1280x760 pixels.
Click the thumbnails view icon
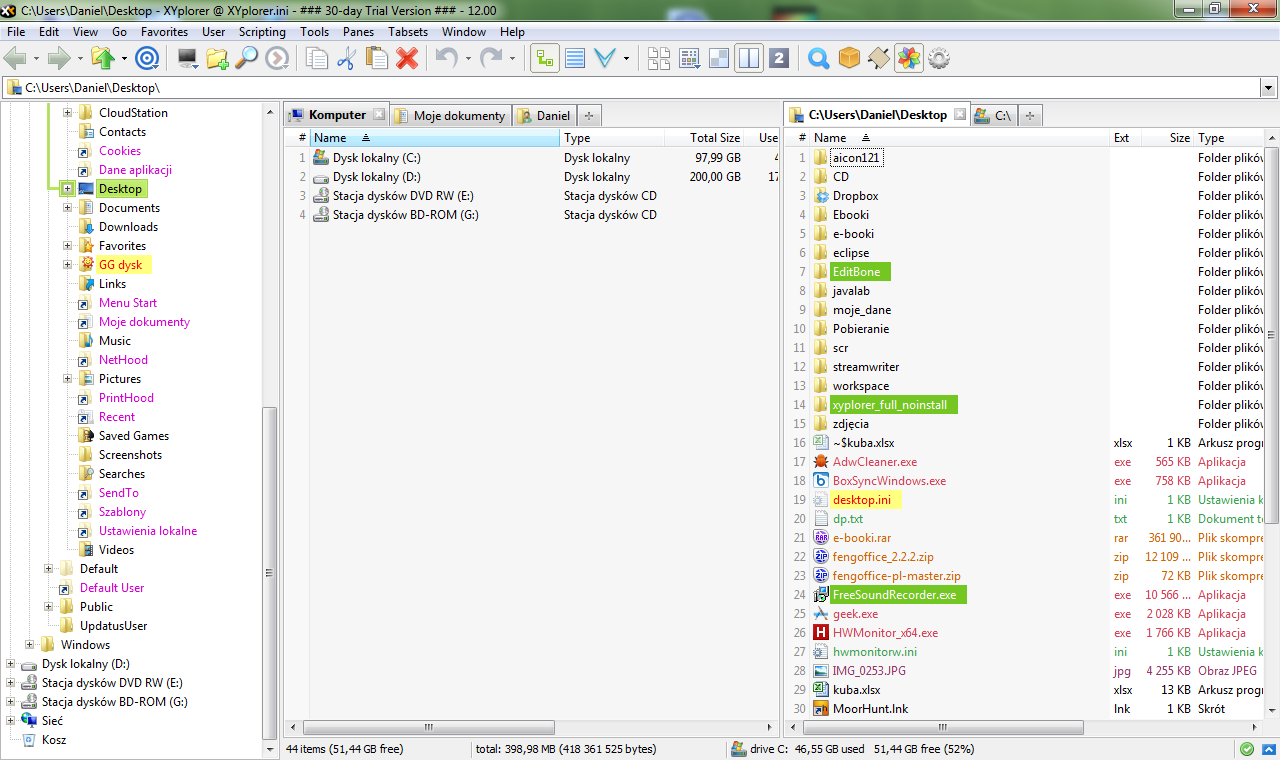tap(659, 59)
